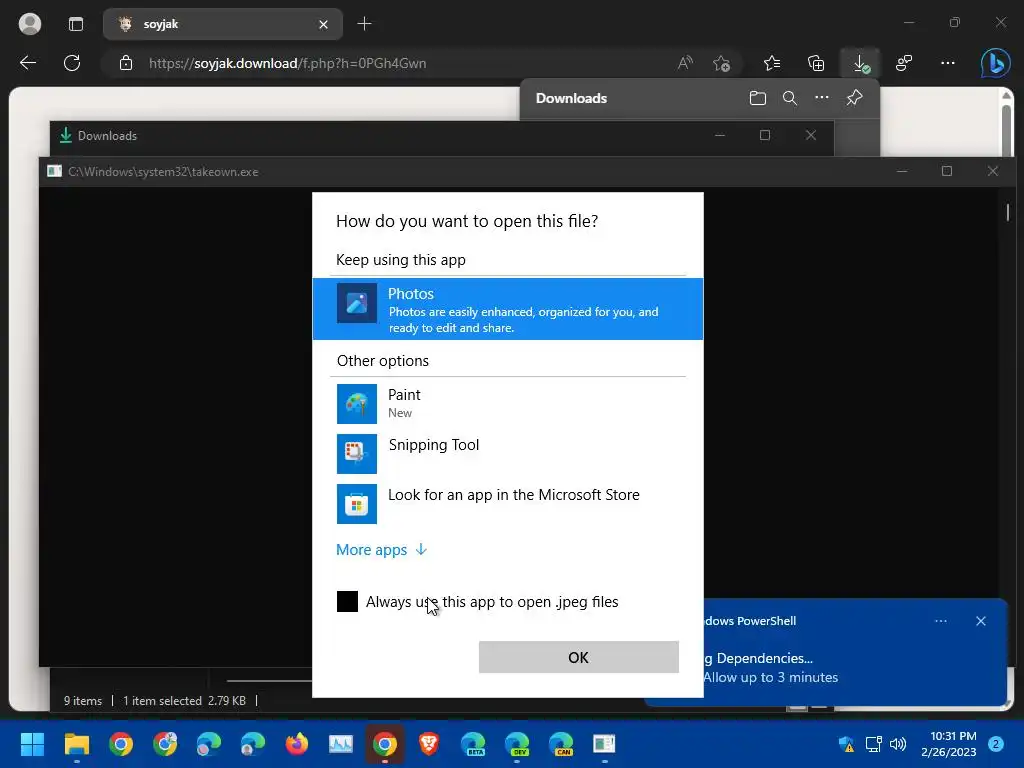This screenshot has height=768, width=1024.
Task: Click the Downloads explorer window title
Action: [x=107, y=136]
